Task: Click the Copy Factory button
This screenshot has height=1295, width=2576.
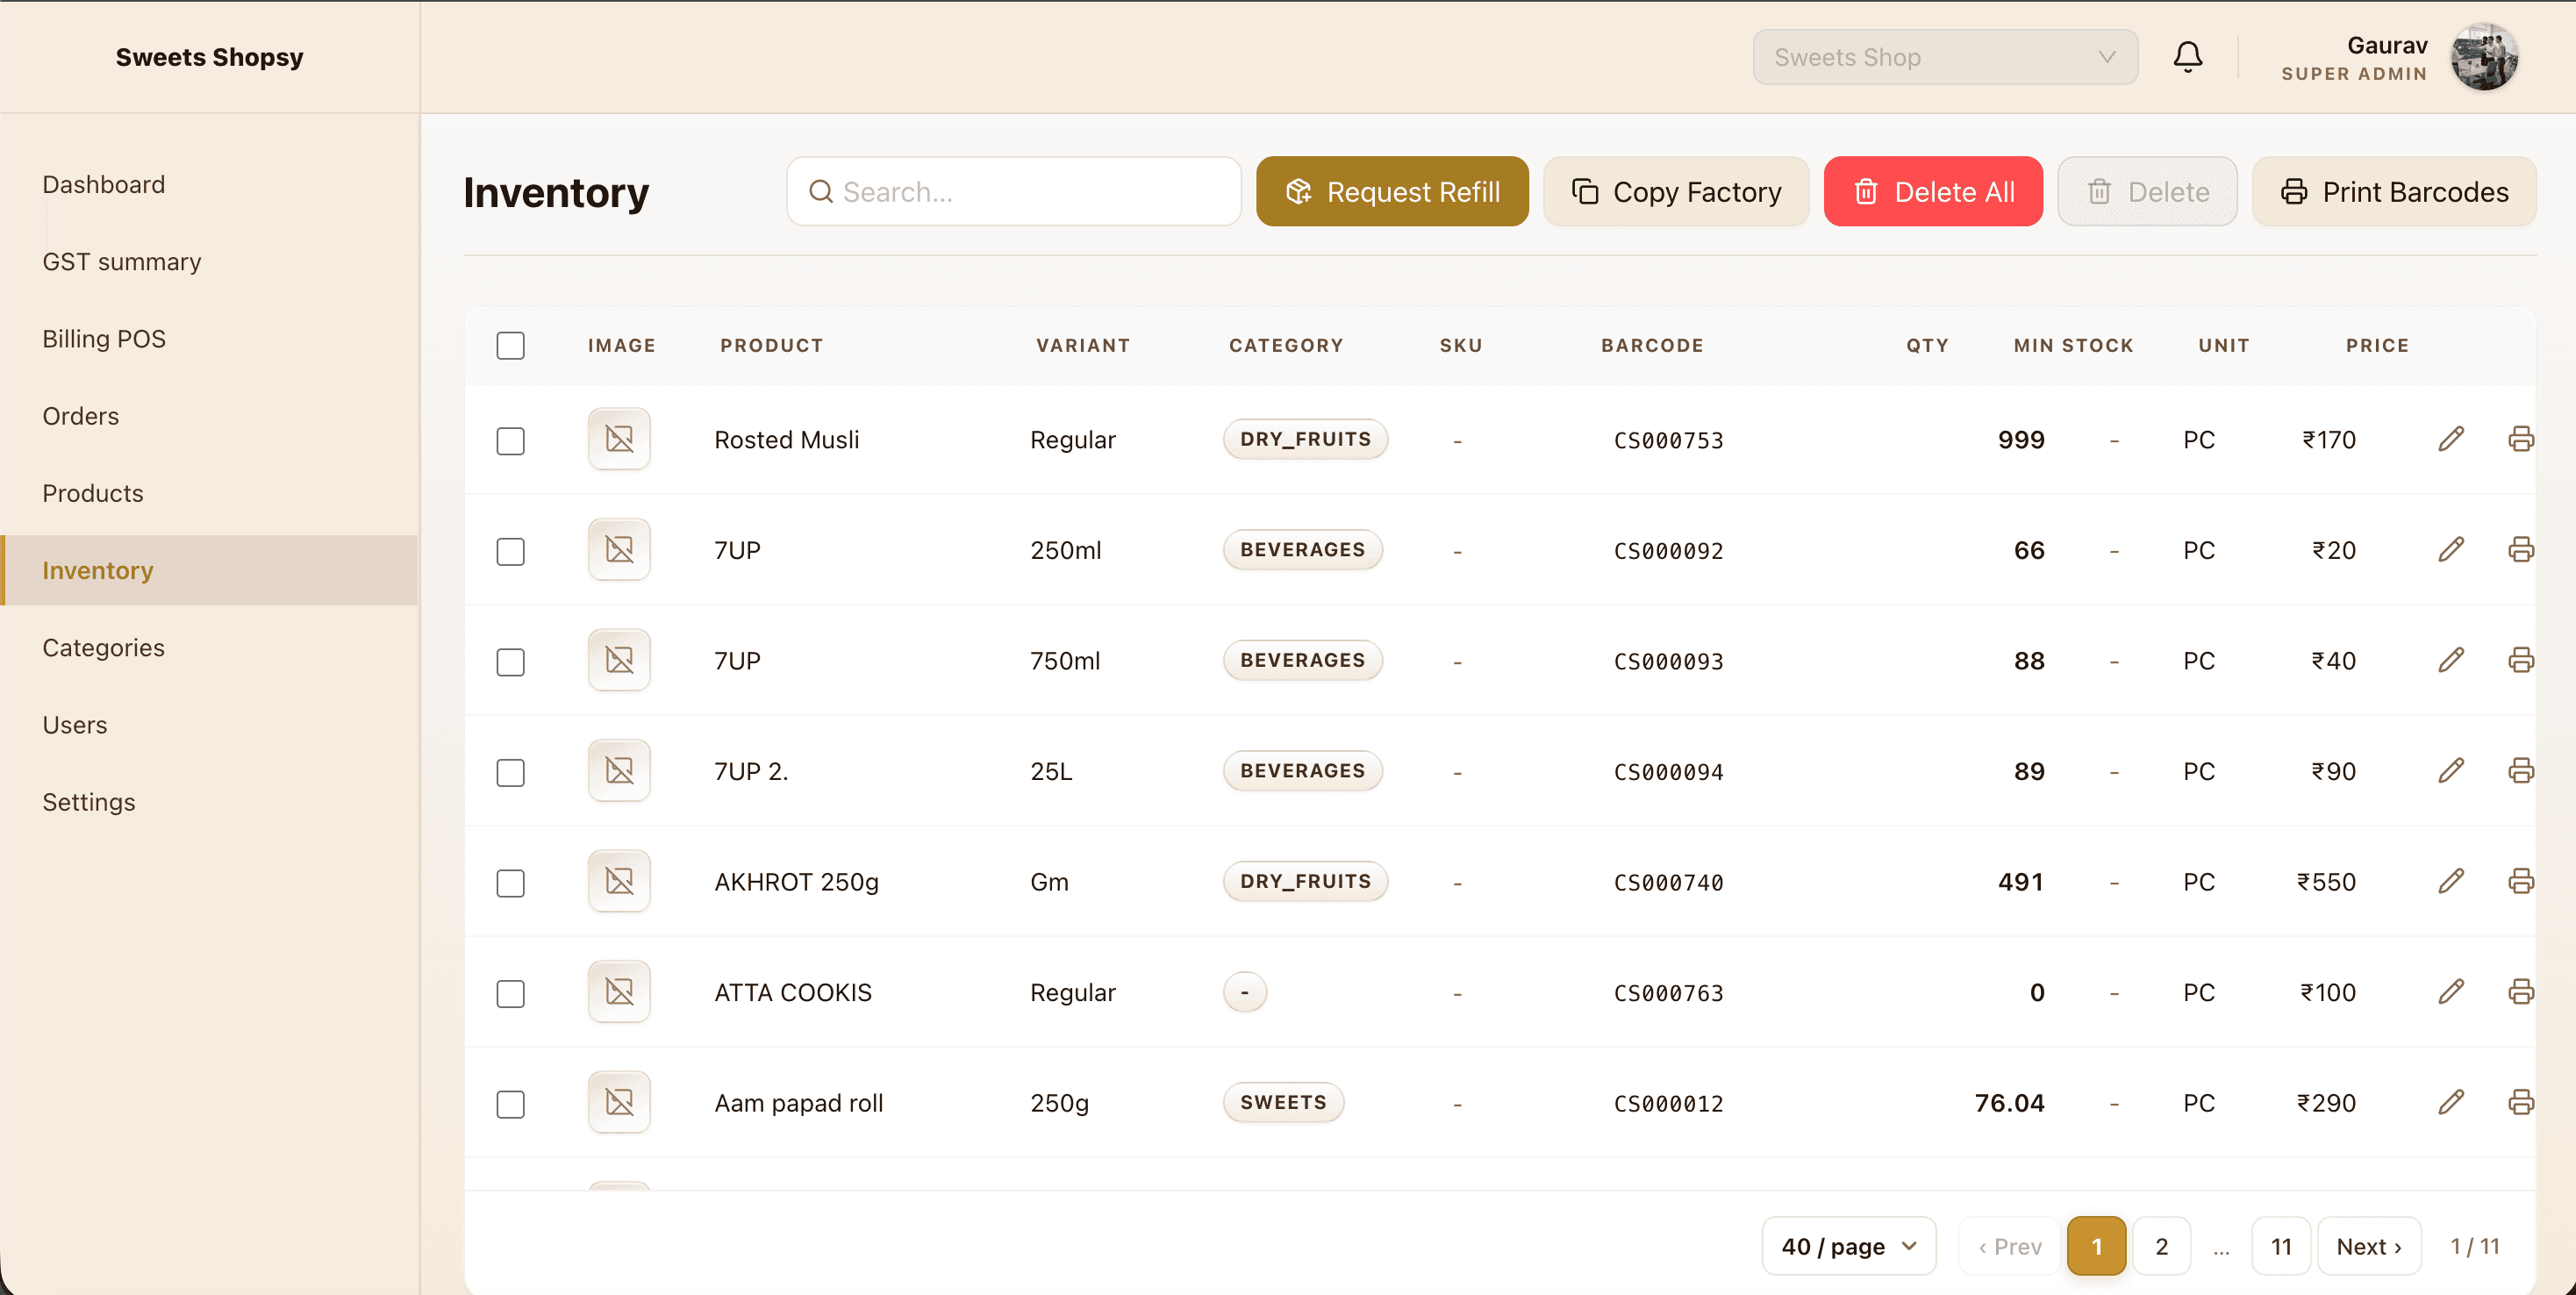Action: (1676, 191)
